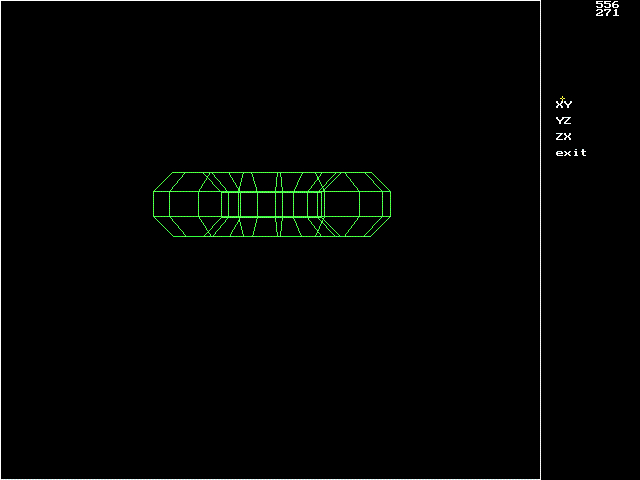Click the top-right chamfered corner of the model
The width and height of the screenshot is (640, 480).
pyautogui.click(x=381, y=182)
